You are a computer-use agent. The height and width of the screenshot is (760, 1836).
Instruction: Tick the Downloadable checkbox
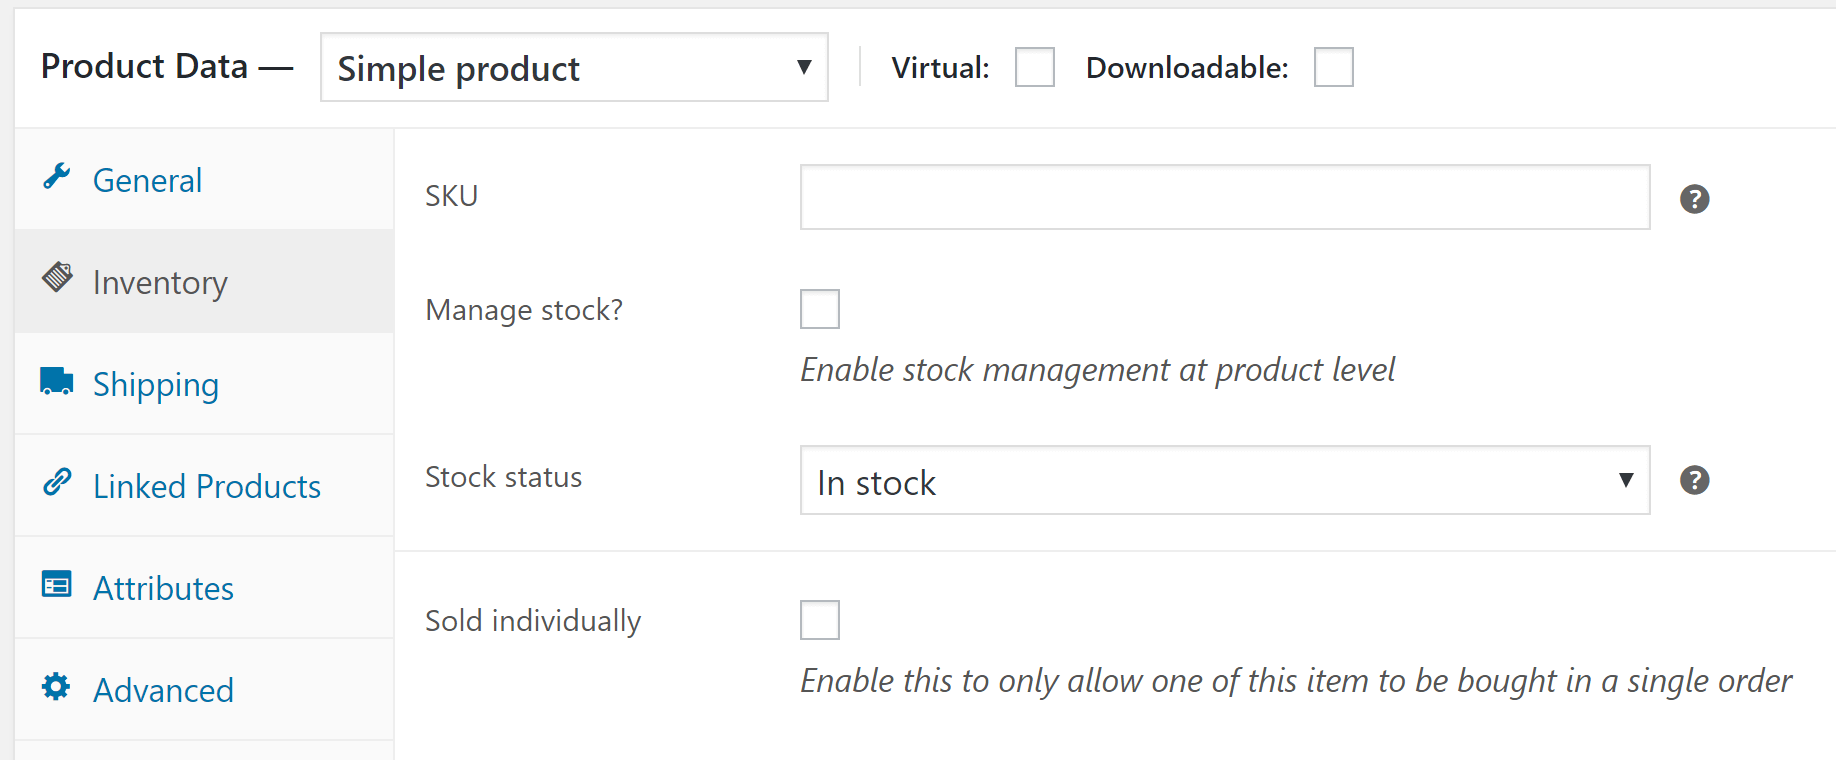pos(1334,67)
